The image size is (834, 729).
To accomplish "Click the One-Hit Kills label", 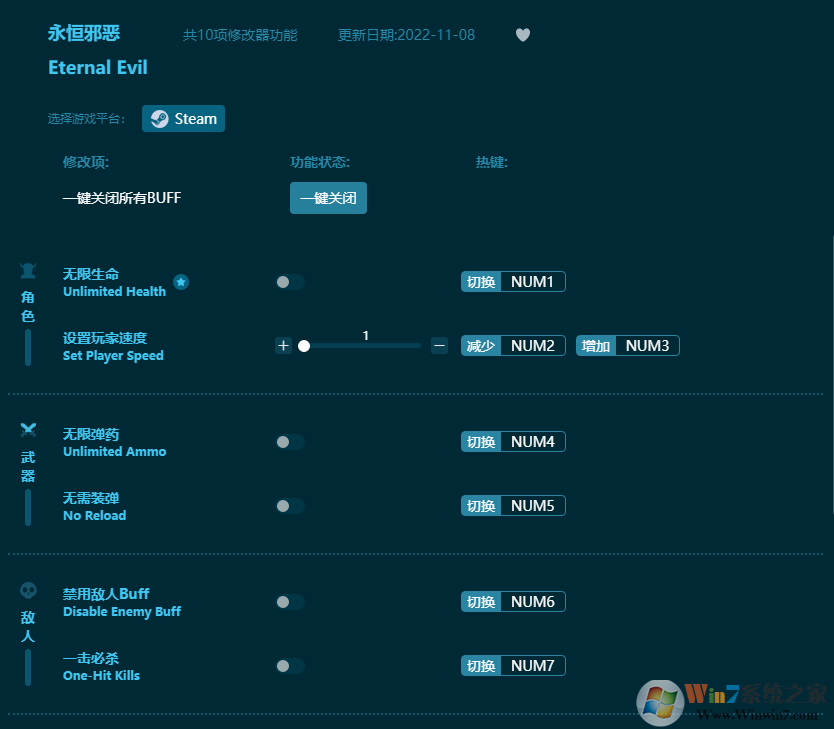I will [101, 675].
